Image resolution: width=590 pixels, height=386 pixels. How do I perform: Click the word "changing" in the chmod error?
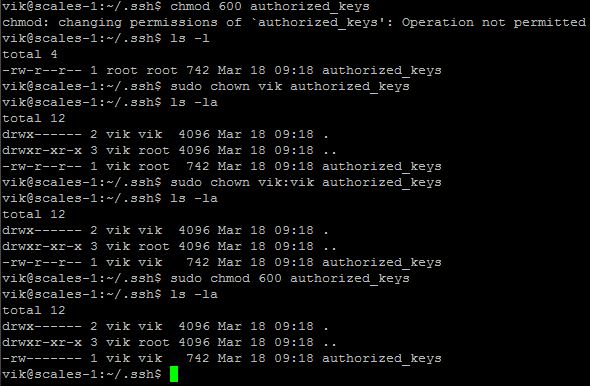(x=90, y=23)
